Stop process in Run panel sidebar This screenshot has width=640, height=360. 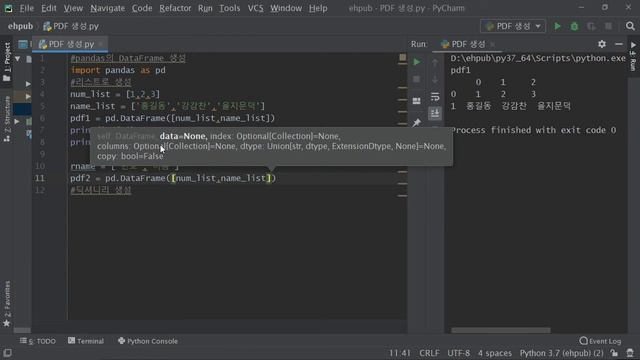417,80
